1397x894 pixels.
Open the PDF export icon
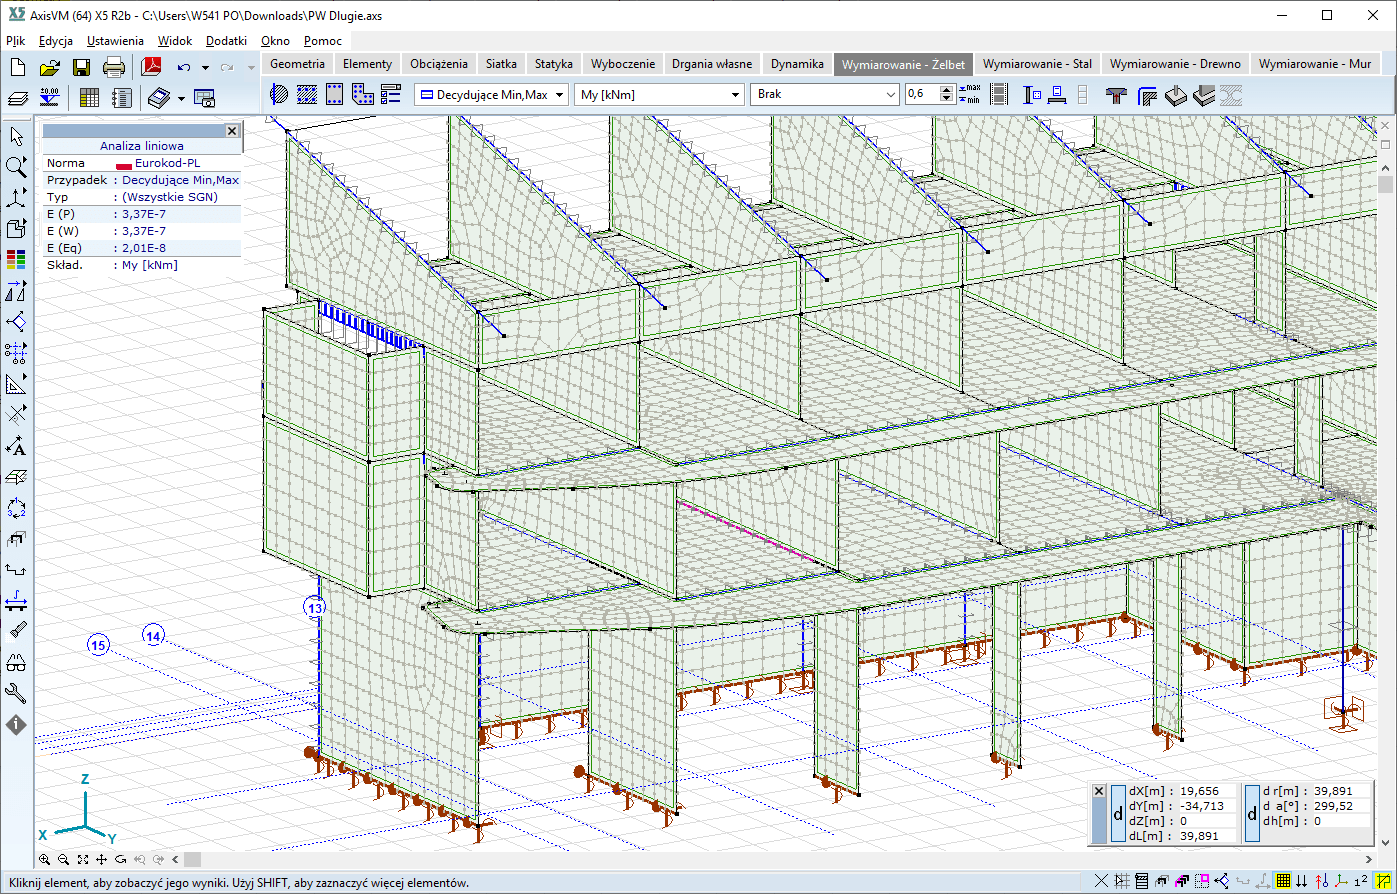151,68
